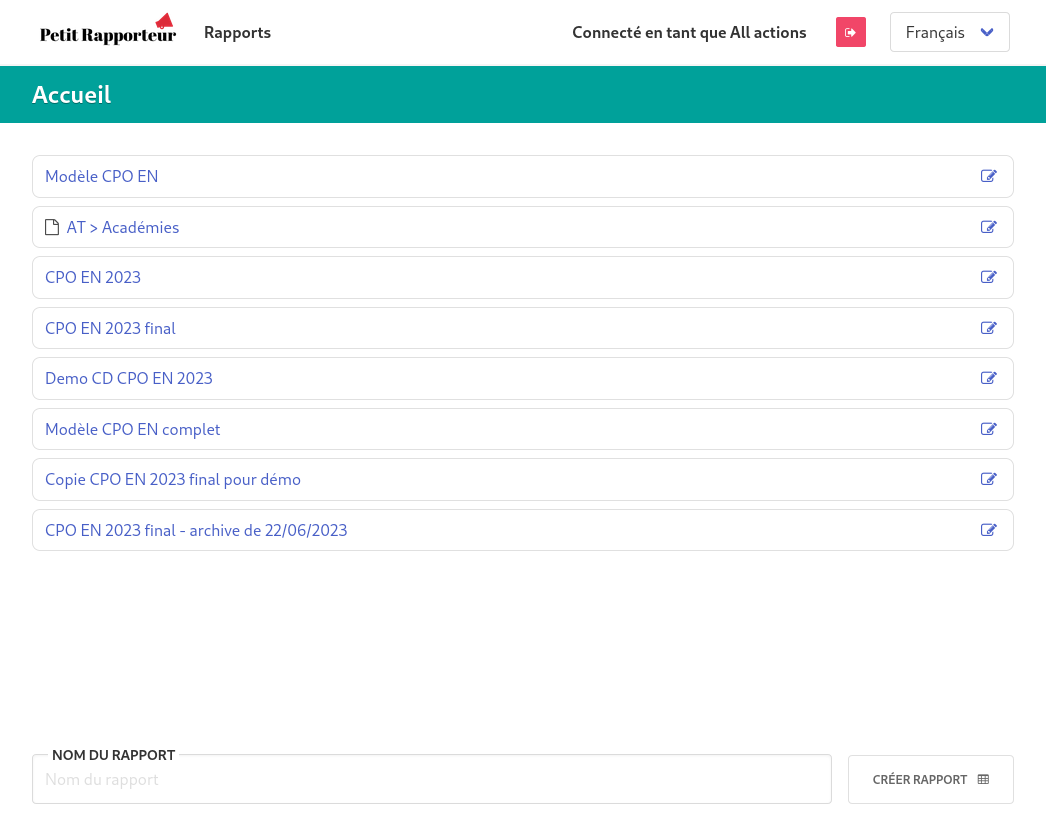Open the Français language dropdown
The image size is (1046, 828).
[949, 32]
